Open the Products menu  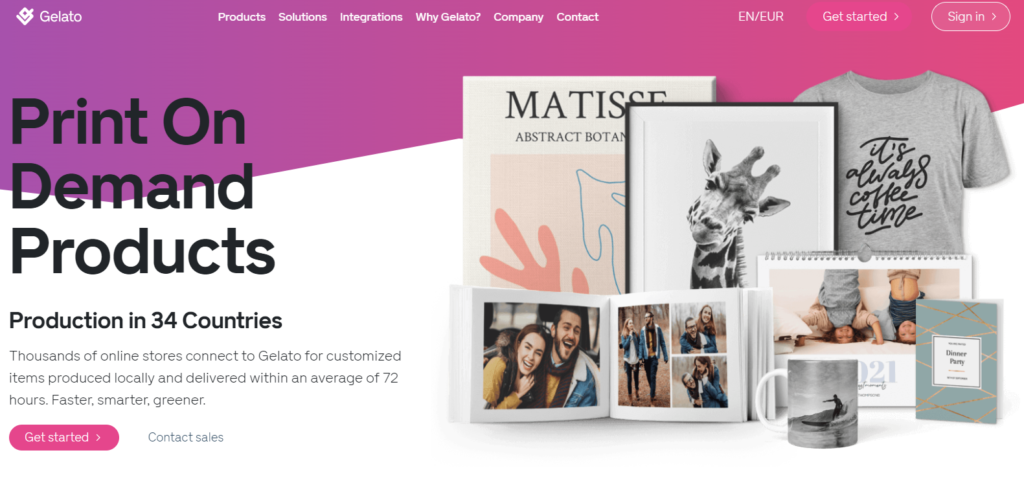point(242,17)
